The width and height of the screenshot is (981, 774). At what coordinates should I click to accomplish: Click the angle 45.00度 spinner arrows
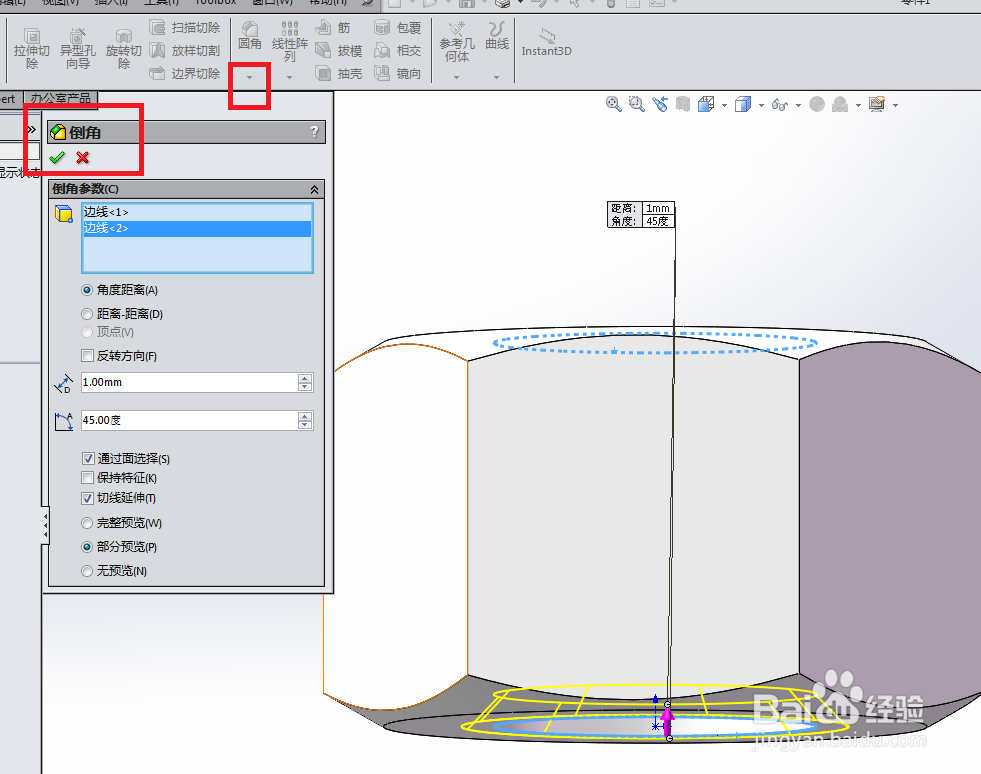[305, 420]
